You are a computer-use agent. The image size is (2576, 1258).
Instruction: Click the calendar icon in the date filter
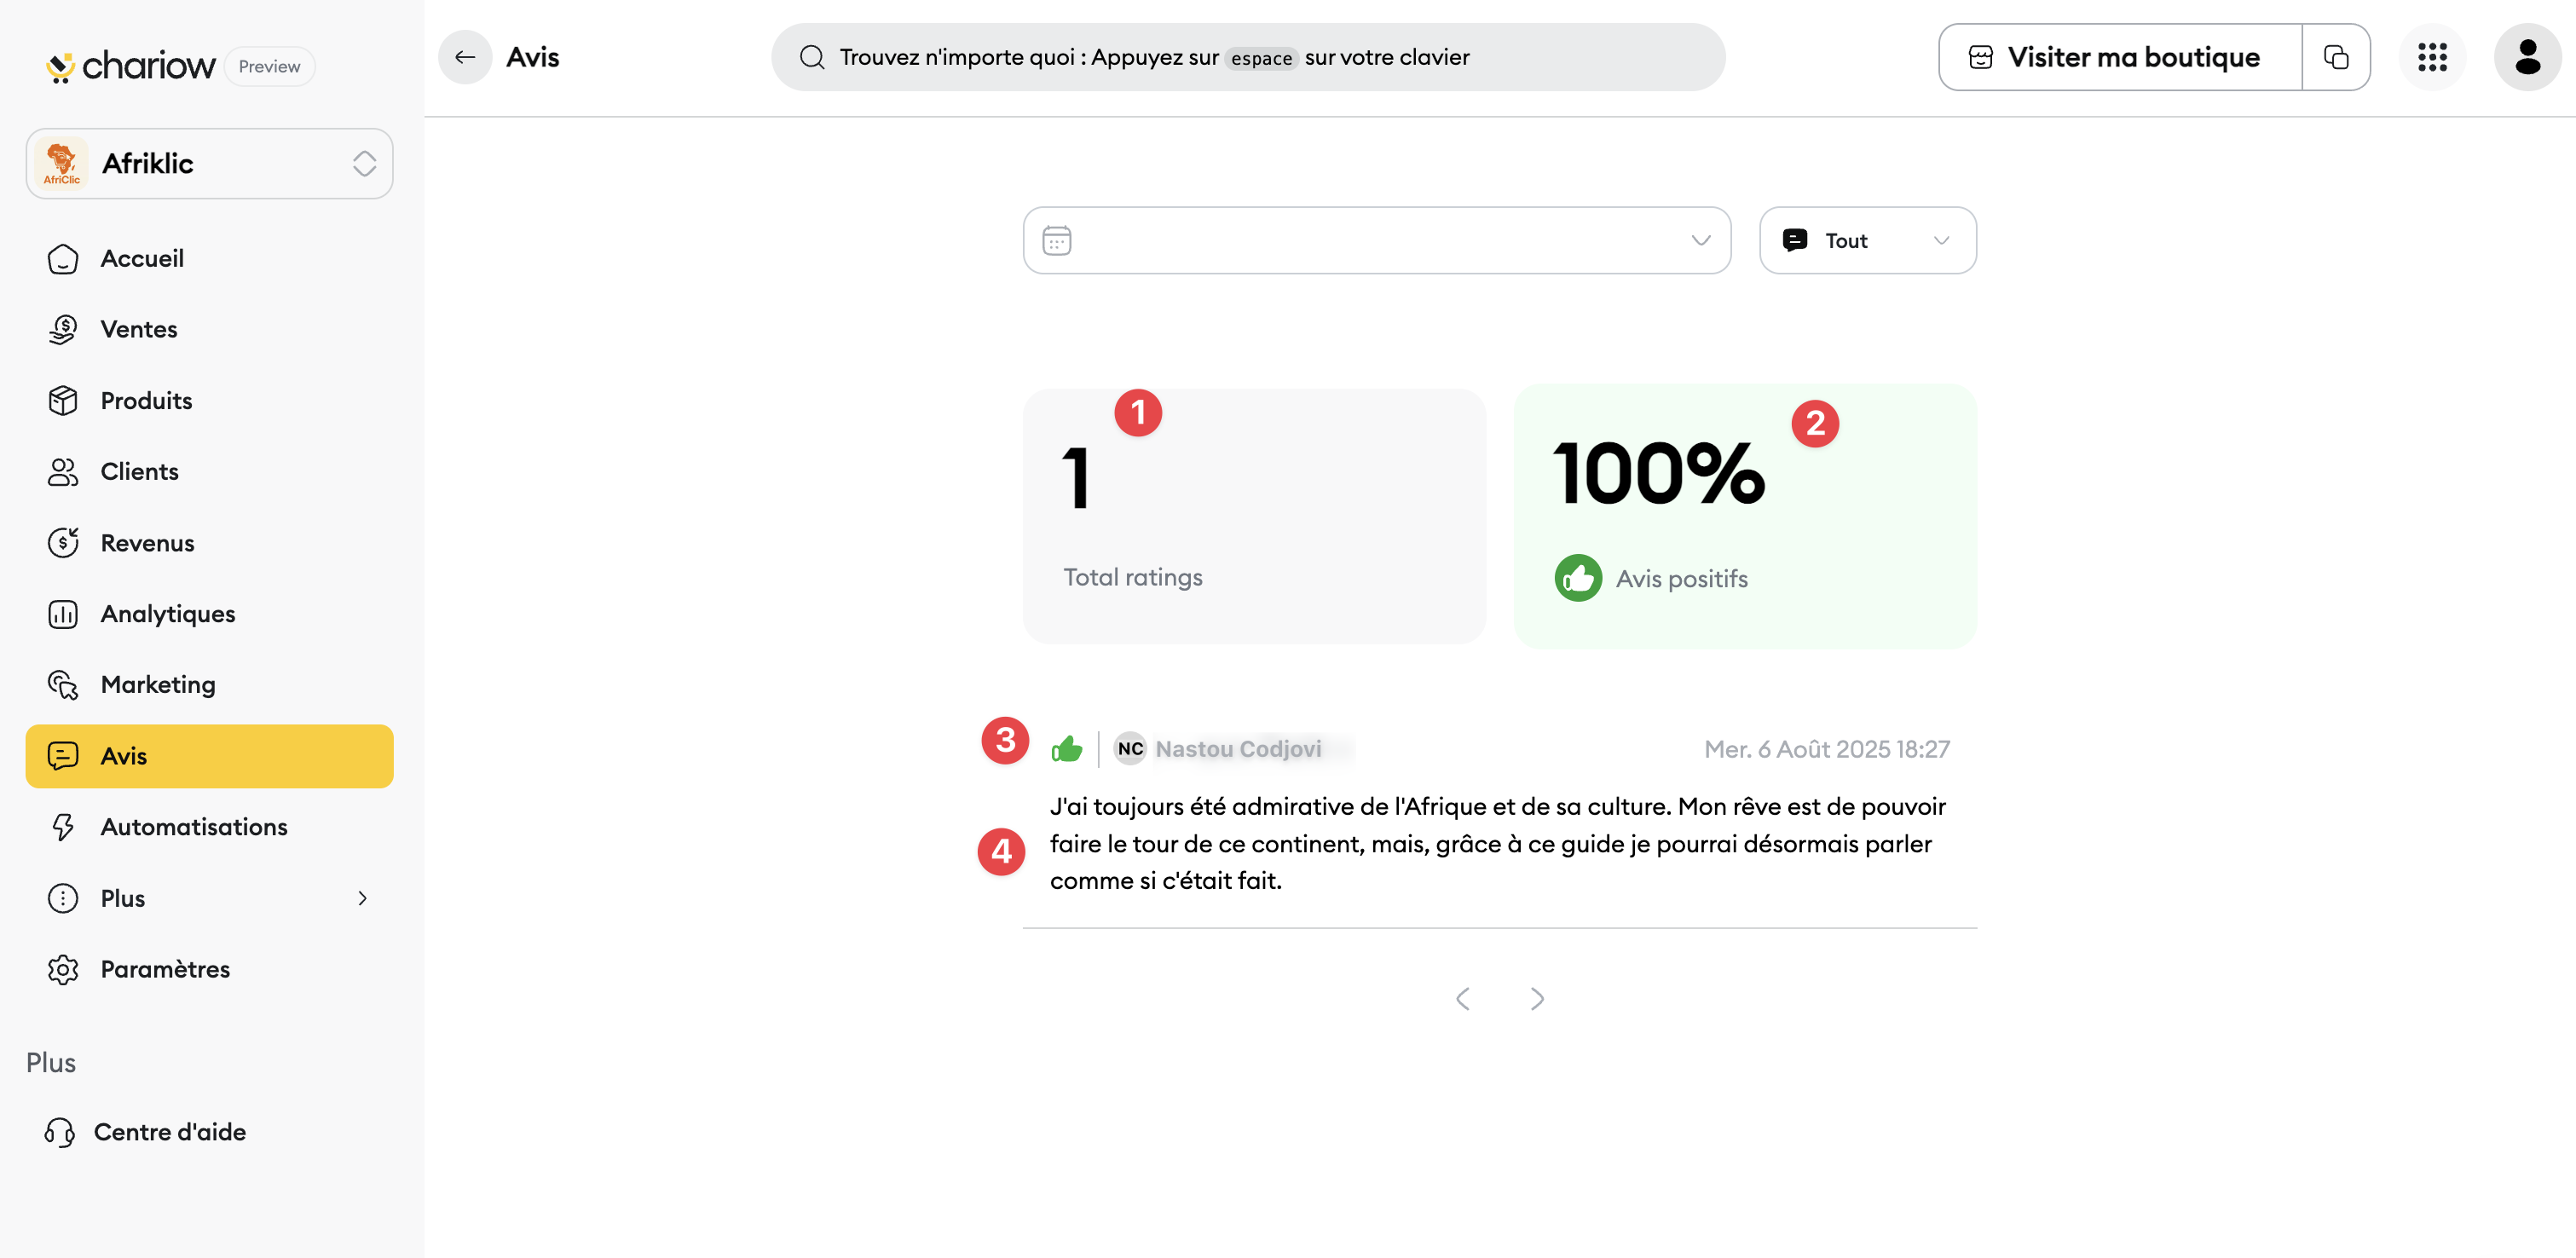(x=1057, y=240)
